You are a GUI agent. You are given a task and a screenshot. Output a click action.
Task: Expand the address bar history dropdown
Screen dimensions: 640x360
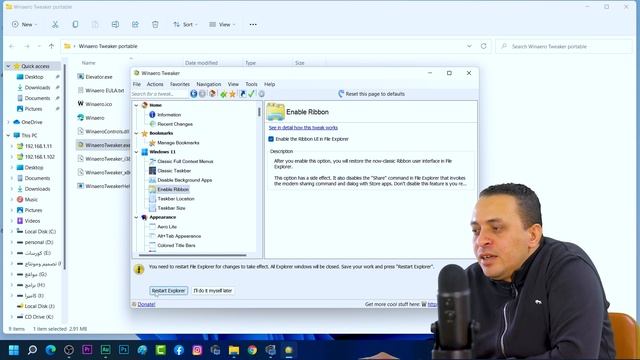(x=469, y=46)
